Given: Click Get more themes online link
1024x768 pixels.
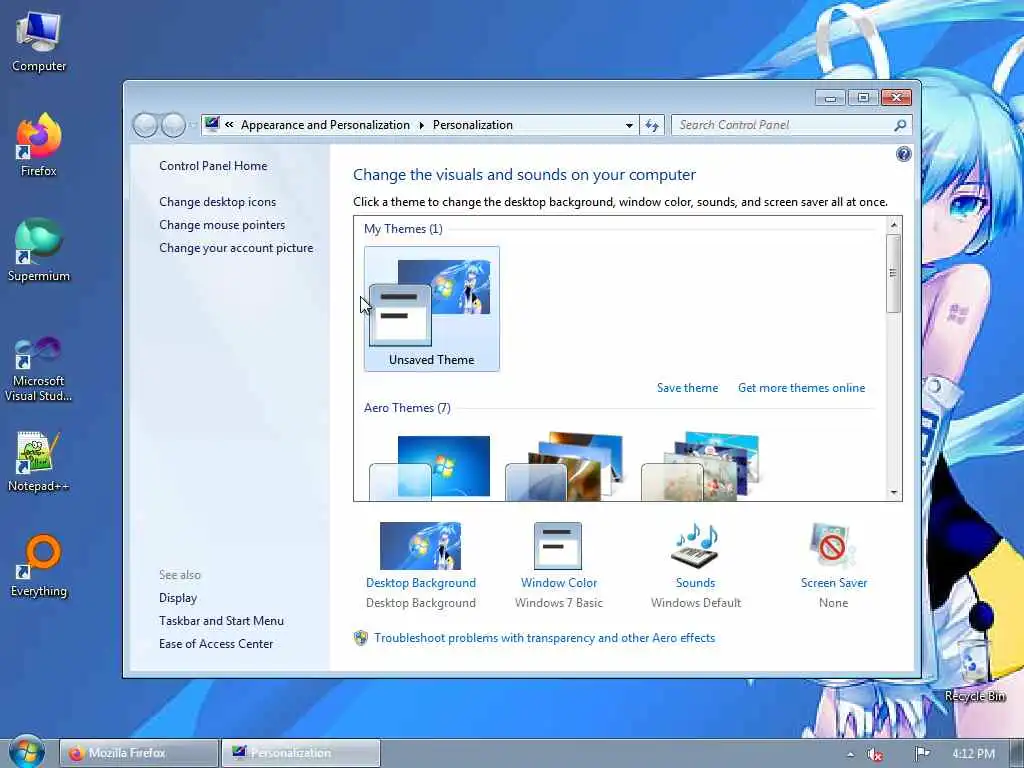Looking at the screenshot, I should pos(801,388).
